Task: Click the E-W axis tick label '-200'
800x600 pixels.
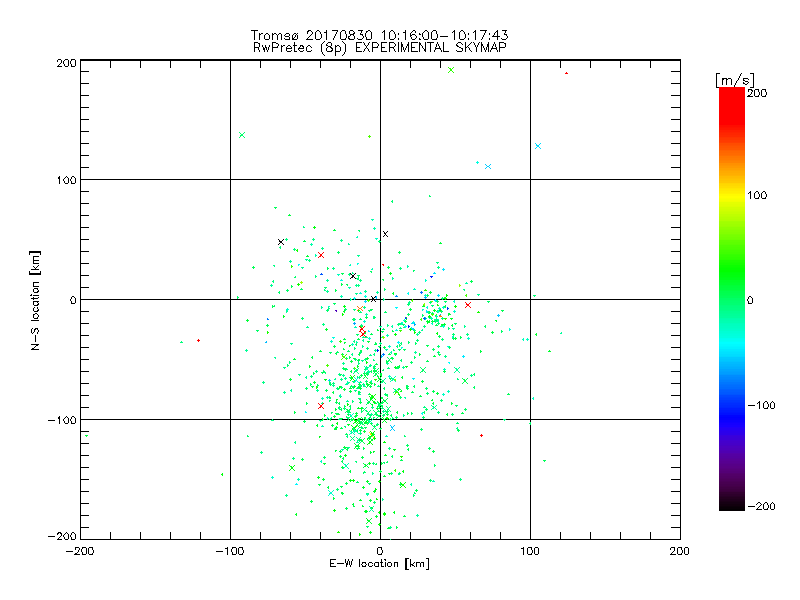Action: point(80,551)
